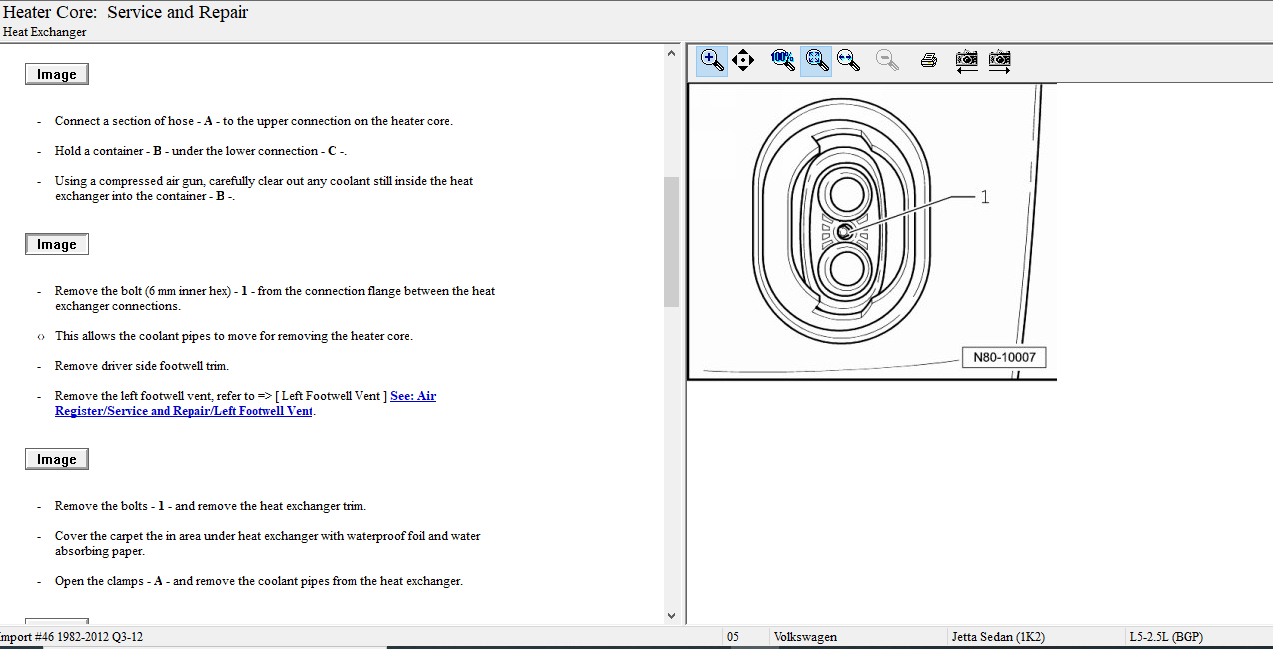Activate the pan image tool
The image size is (1273, 649).
(743, 60)
